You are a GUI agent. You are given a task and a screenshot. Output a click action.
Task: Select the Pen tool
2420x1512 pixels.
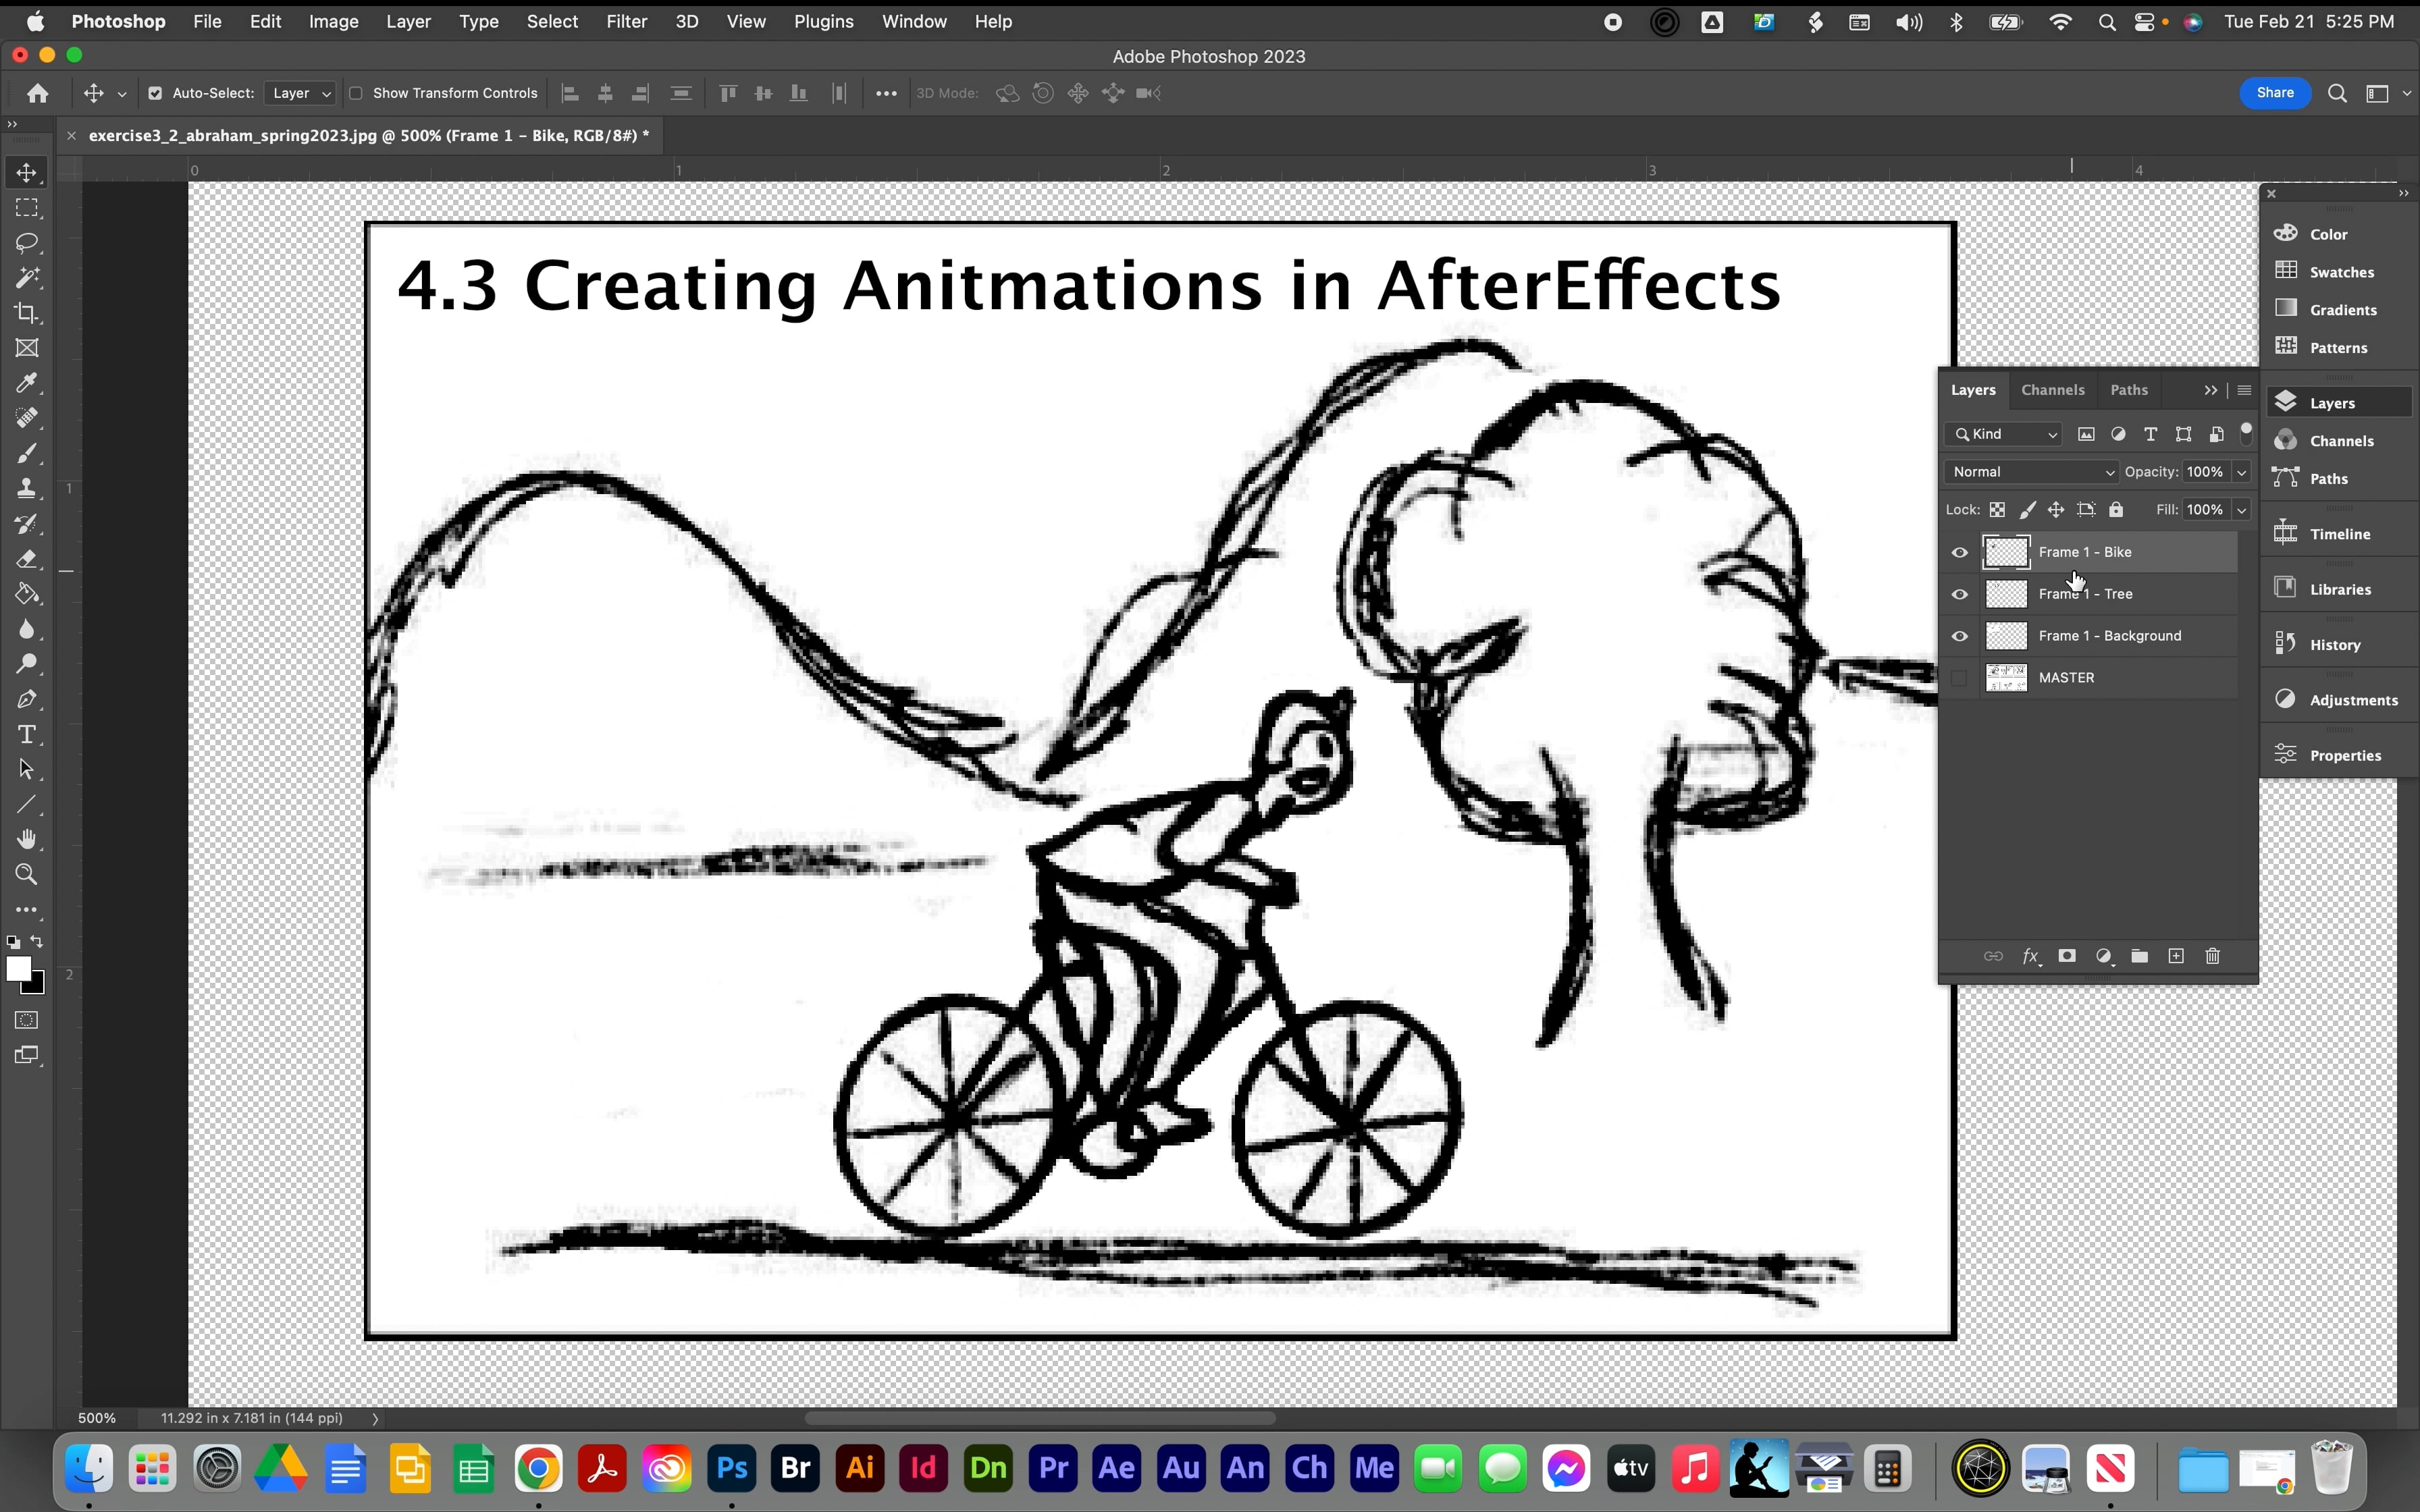pos(27,699)
